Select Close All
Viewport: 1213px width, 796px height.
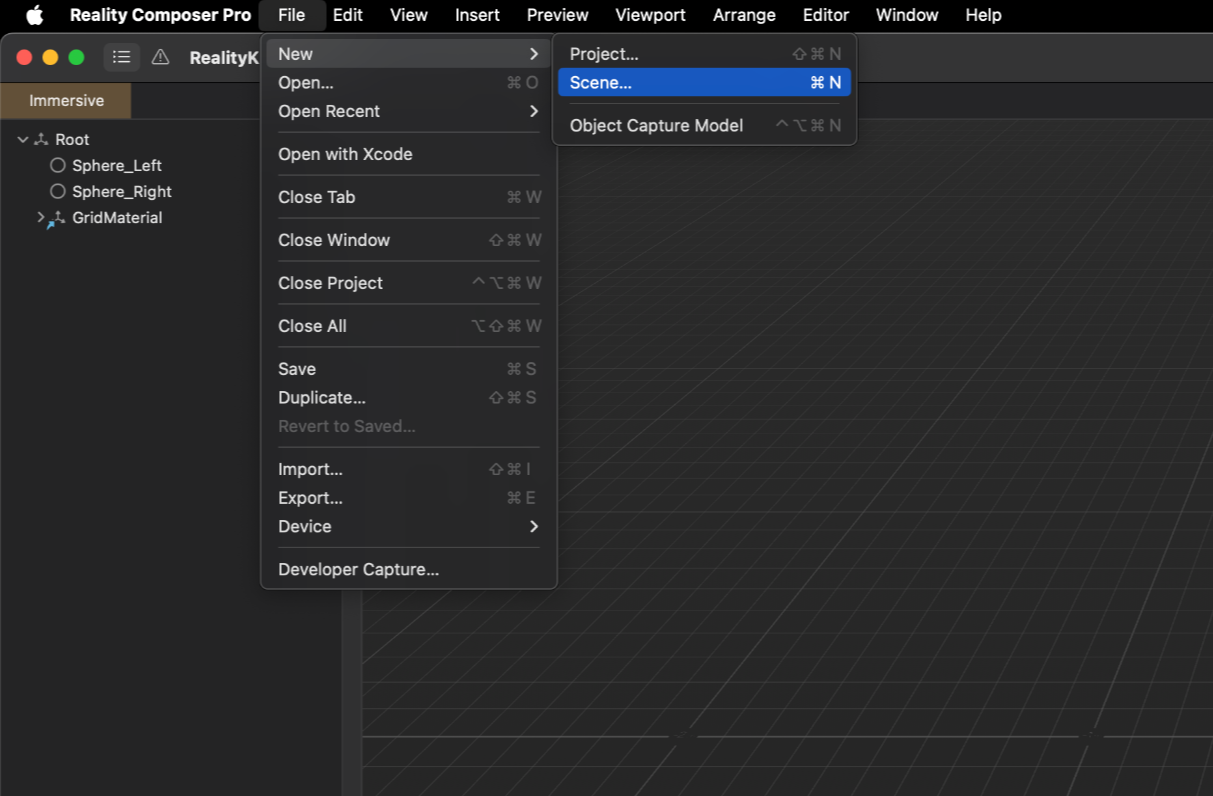coord(409,326)
